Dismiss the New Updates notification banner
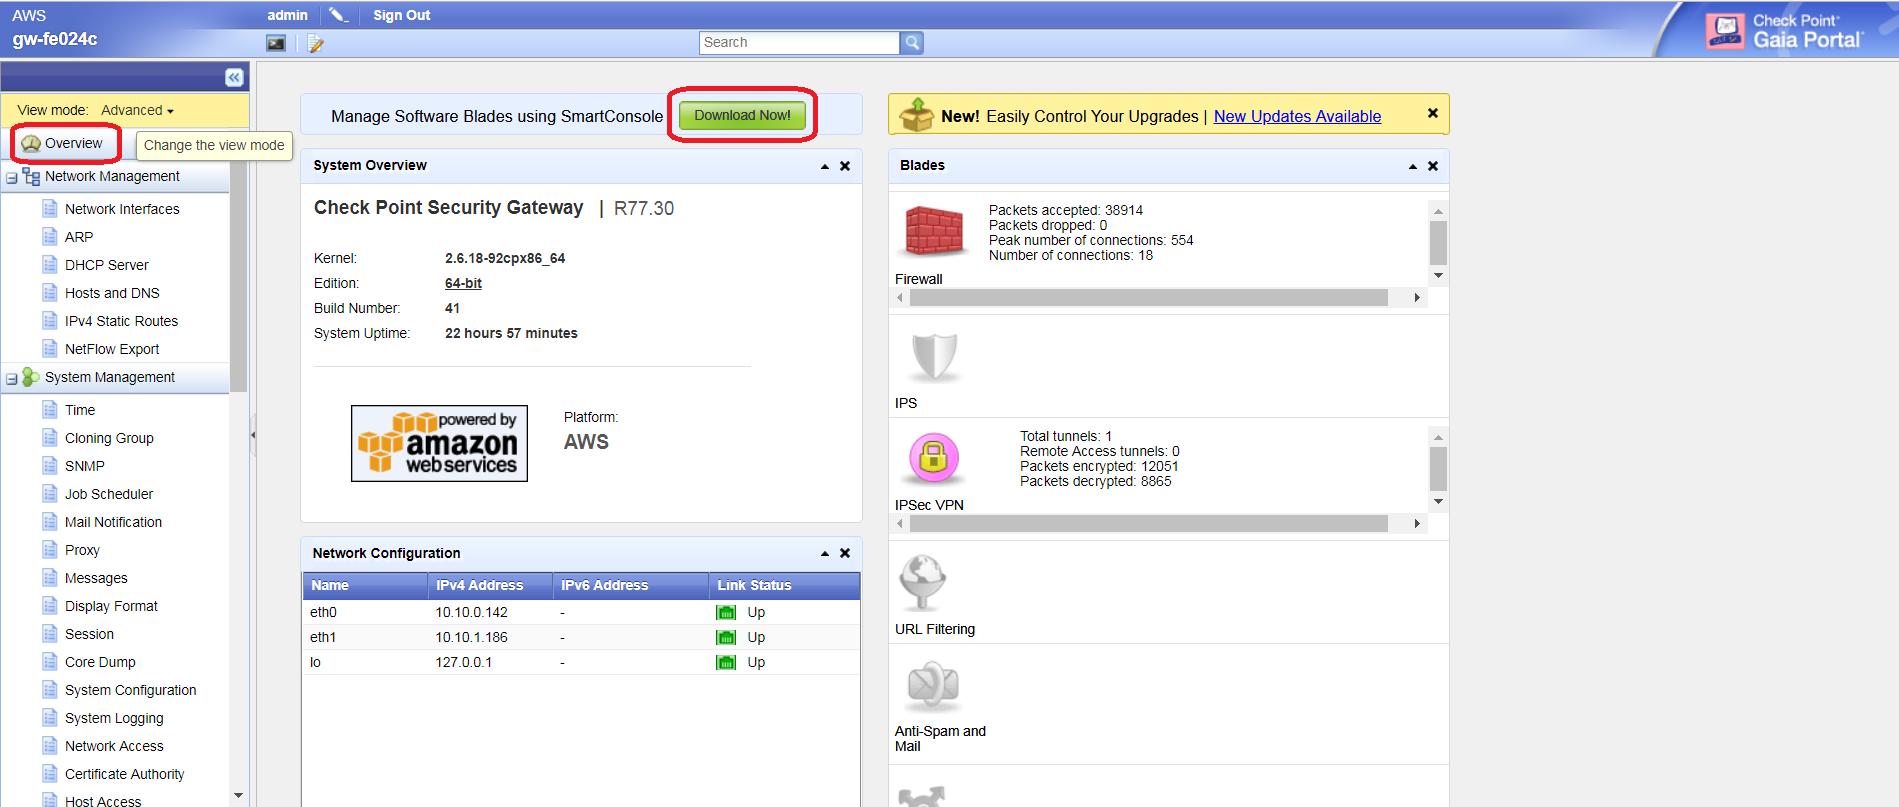This screenshot has width=1899, height=807. point(1432,113)
